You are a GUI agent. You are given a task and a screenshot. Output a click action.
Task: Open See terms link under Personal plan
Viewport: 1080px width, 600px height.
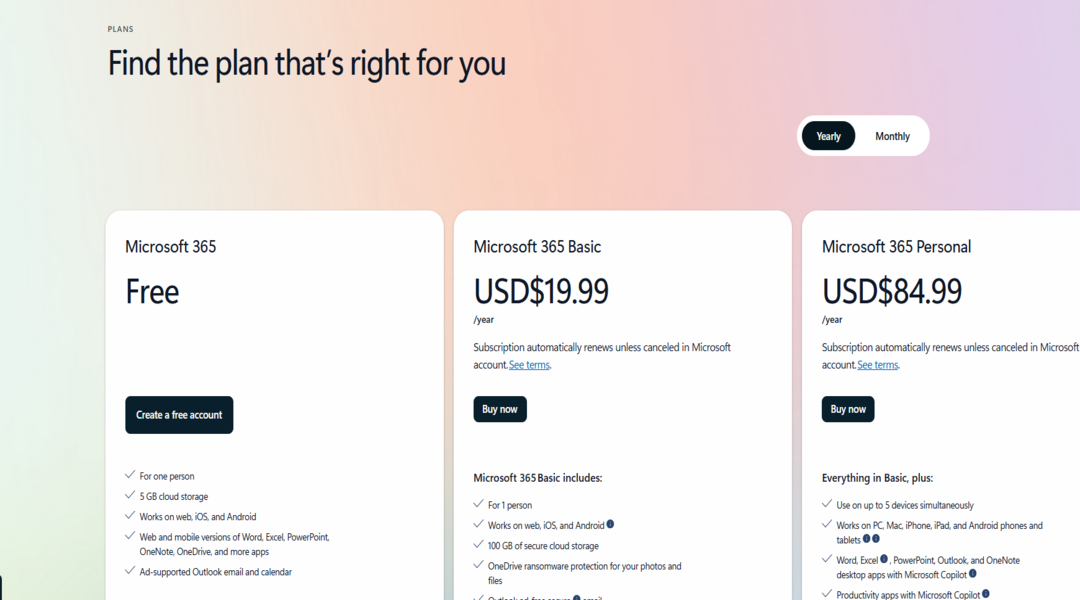(x=877, y=365)
